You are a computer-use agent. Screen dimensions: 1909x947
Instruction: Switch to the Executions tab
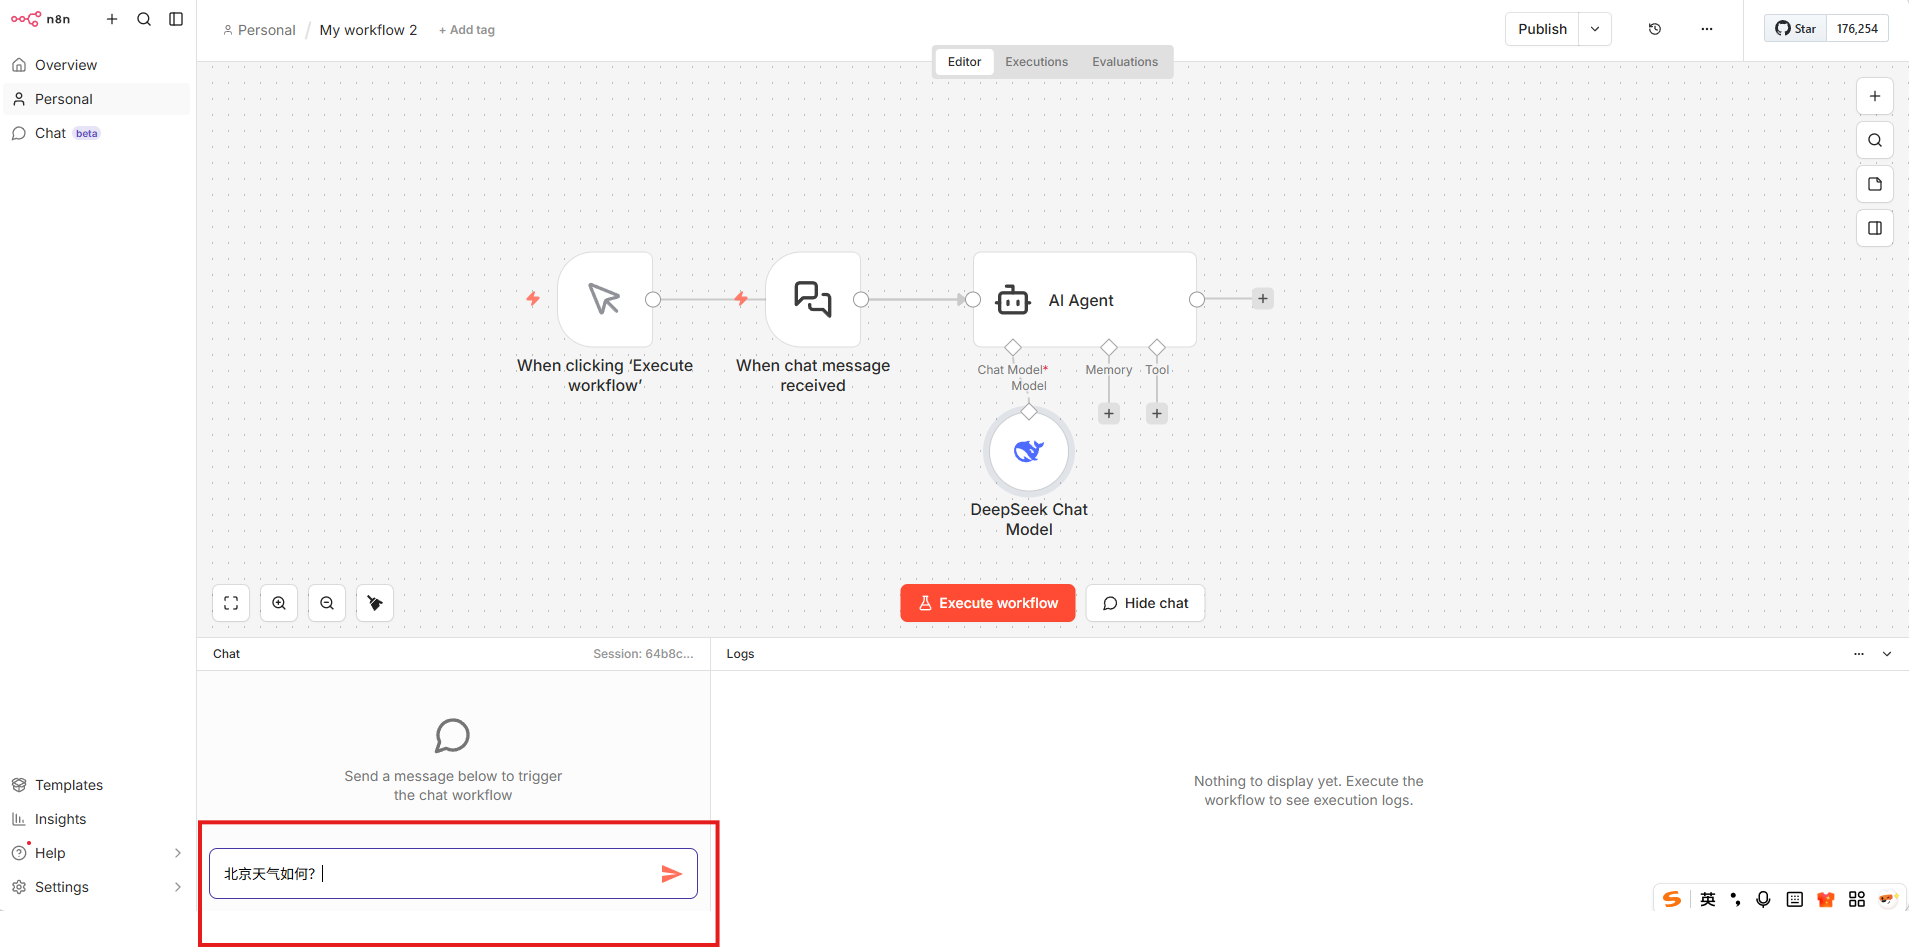(x=1036, y=62)
